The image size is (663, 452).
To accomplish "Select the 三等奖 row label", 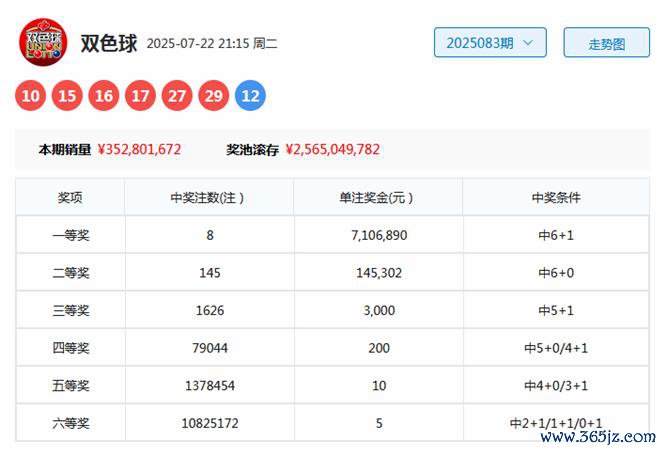I will click(71, 310).
